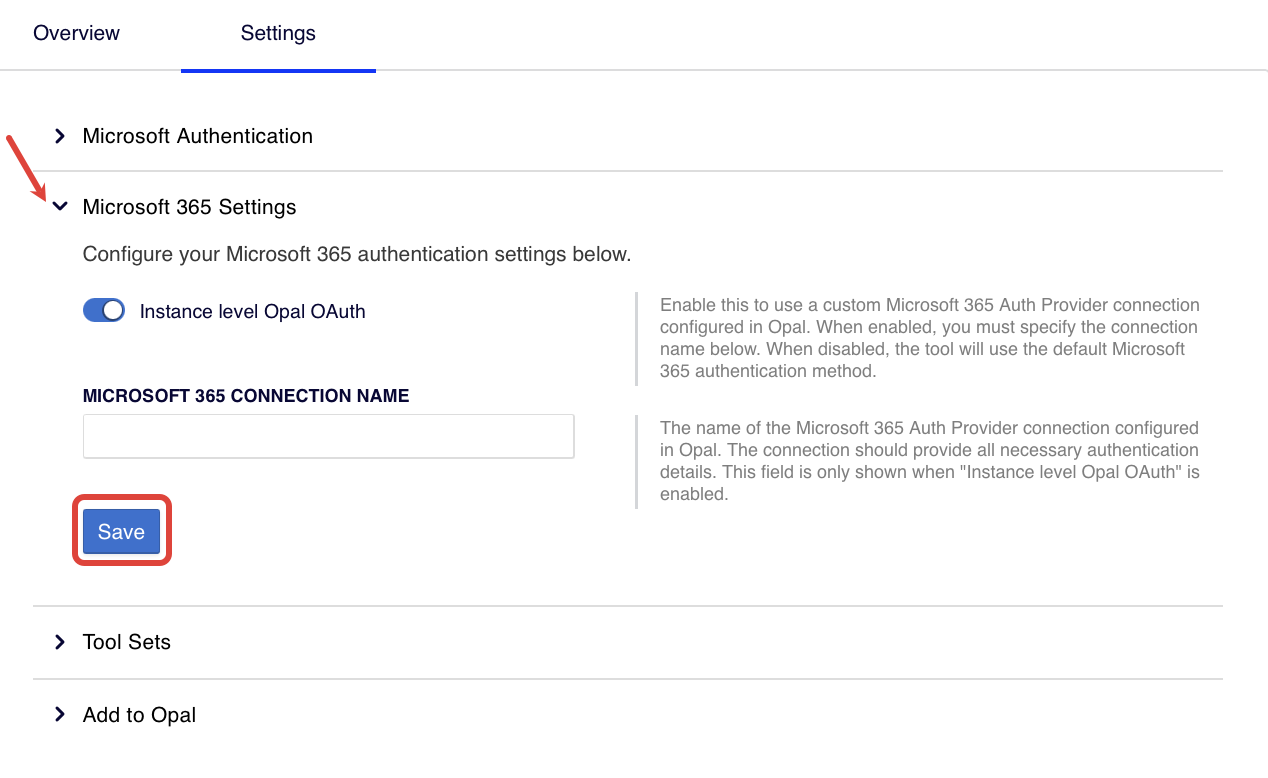Image resolution: width=1268 pixels, height=778 pixels.
Task: Focus the Microsoft 365 connection name field
Action: (x=328, y=436)
